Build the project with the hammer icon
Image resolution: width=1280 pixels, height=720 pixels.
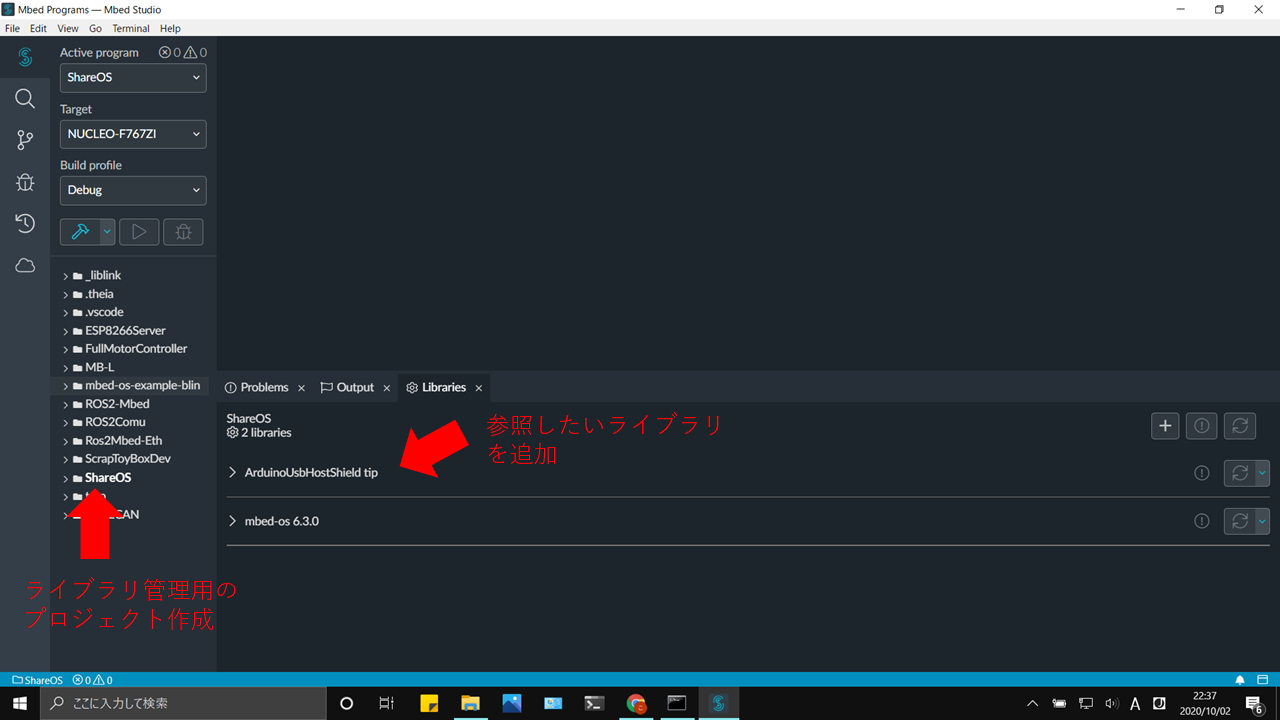[x=80, y=231]
